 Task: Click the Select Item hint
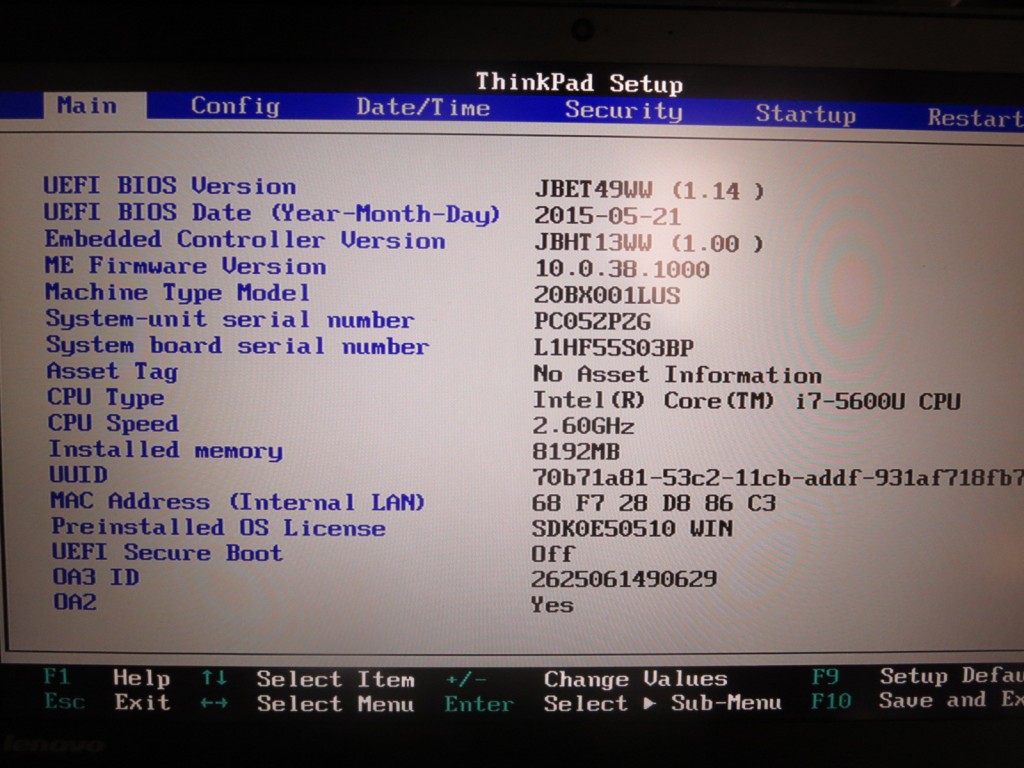[336, 679]
